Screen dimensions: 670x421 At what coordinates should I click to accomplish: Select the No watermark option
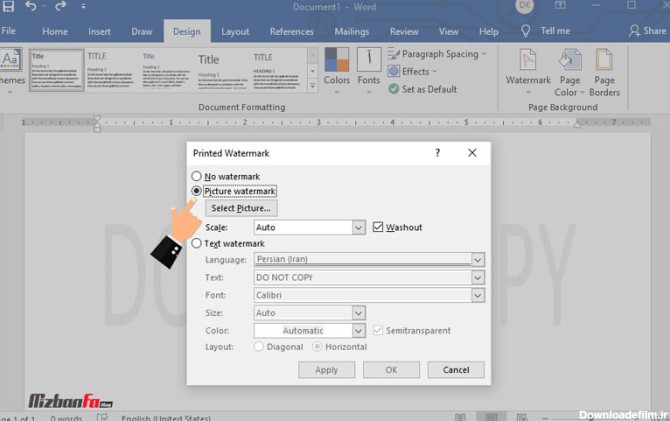197,177
